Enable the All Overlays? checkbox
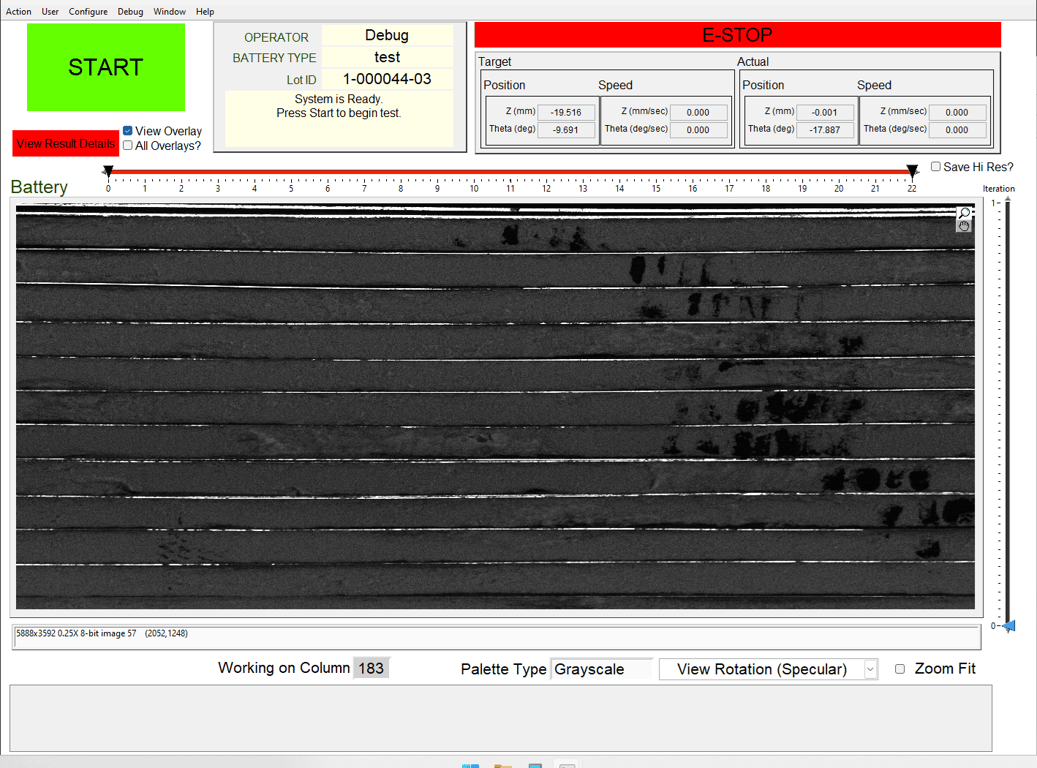 click(128, 146)
